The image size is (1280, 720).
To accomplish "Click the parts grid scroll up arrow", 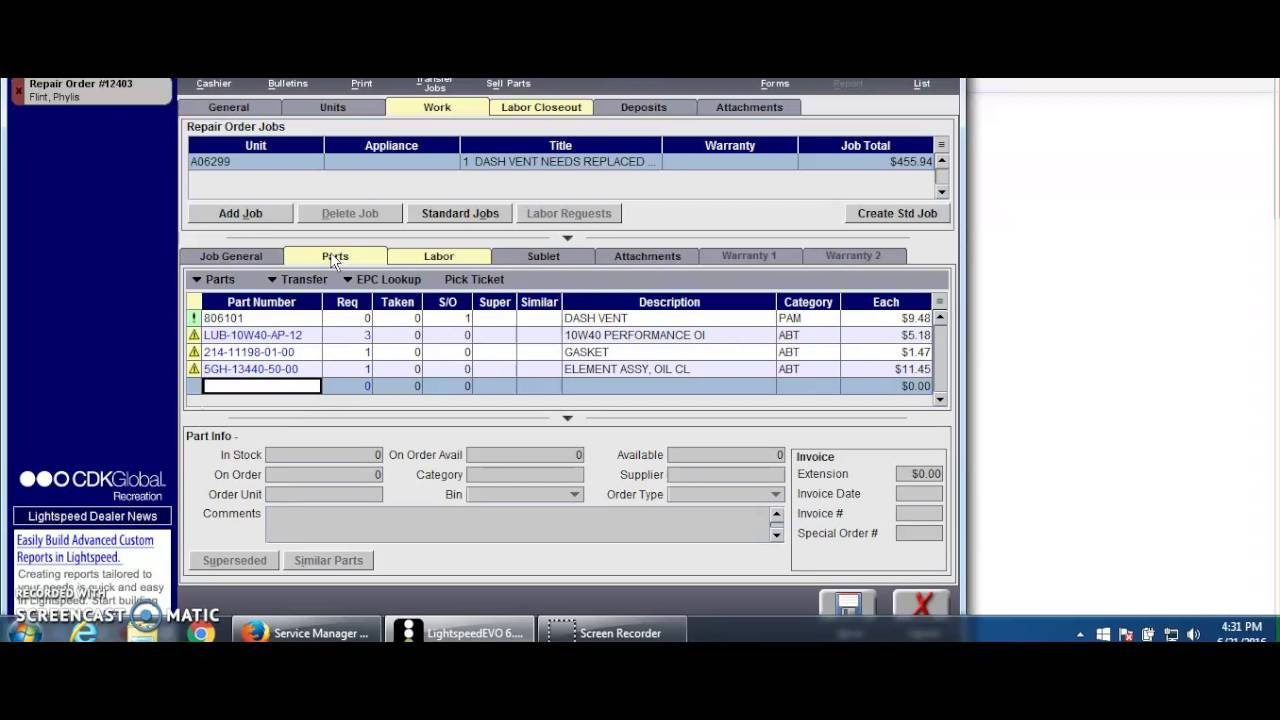I will tap(940, 317).
